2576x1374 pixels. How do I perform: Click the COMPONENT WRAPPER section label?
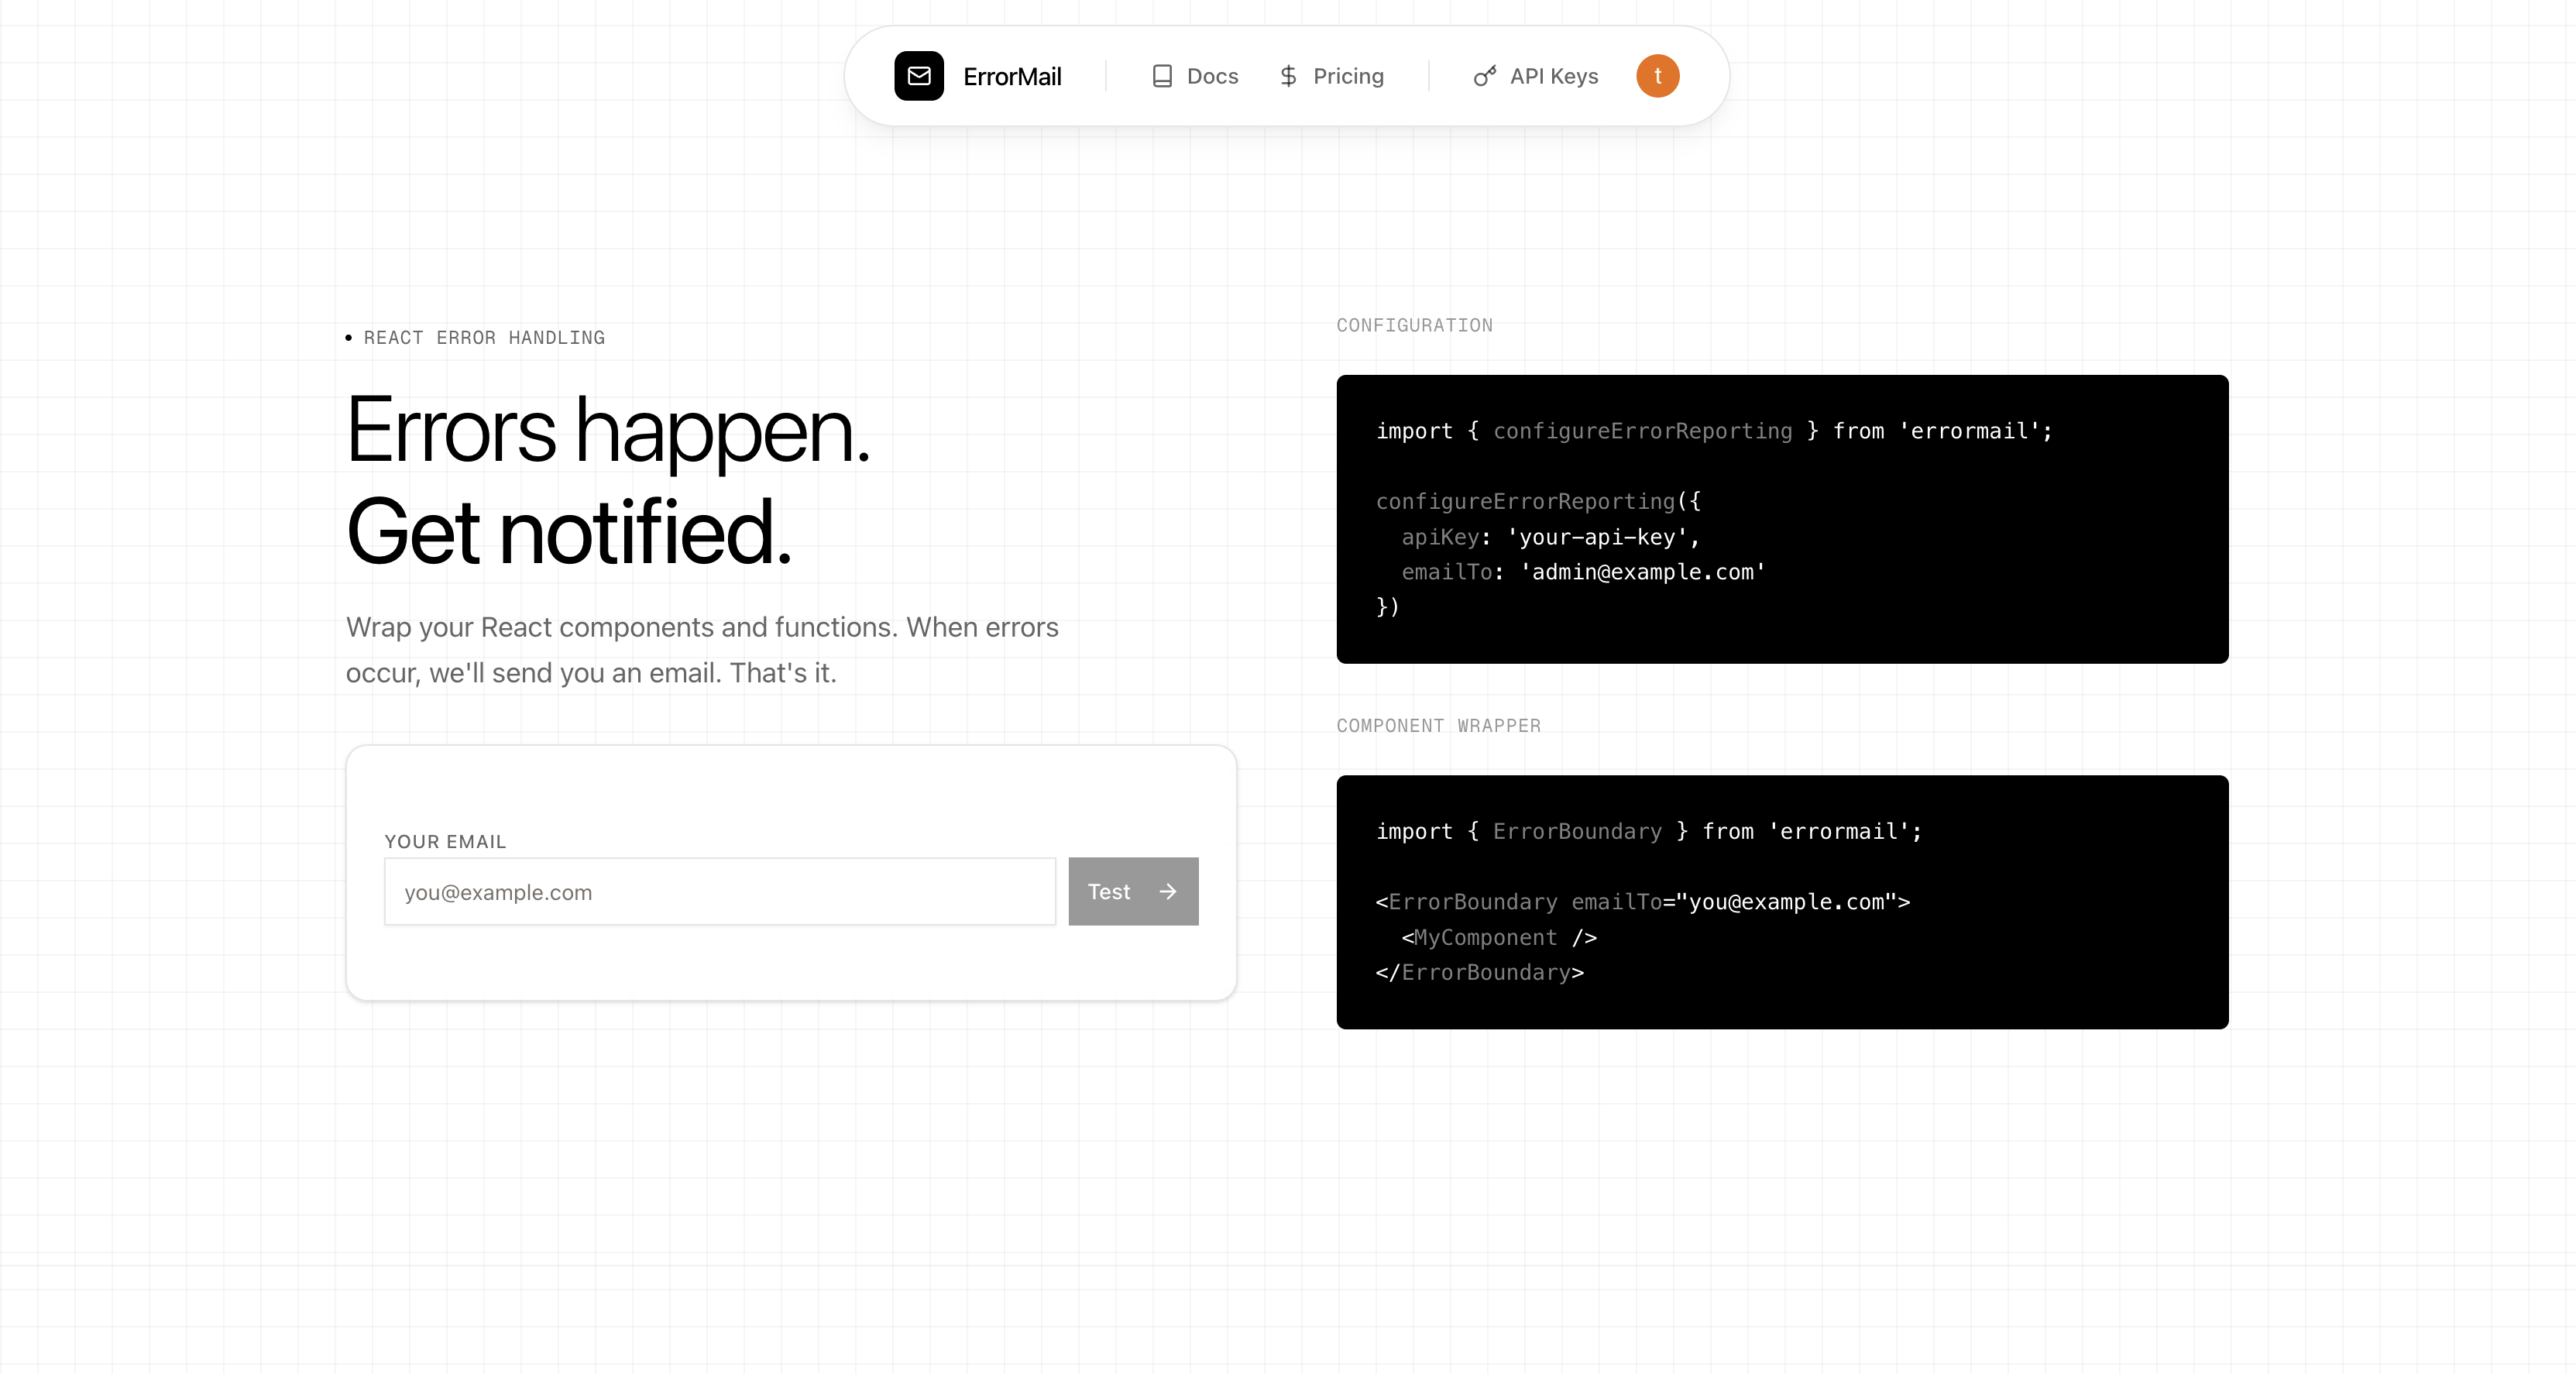[1438, 726]
